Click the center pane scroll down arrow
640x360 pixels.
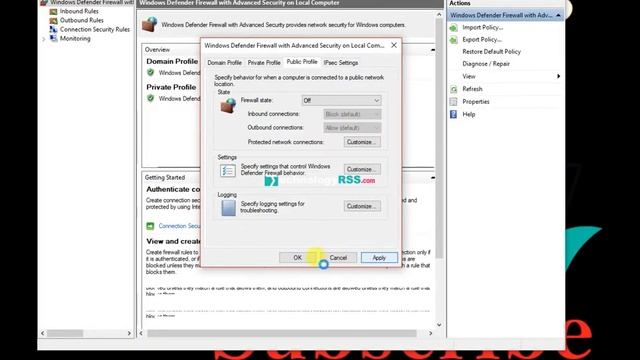[439, 325]
